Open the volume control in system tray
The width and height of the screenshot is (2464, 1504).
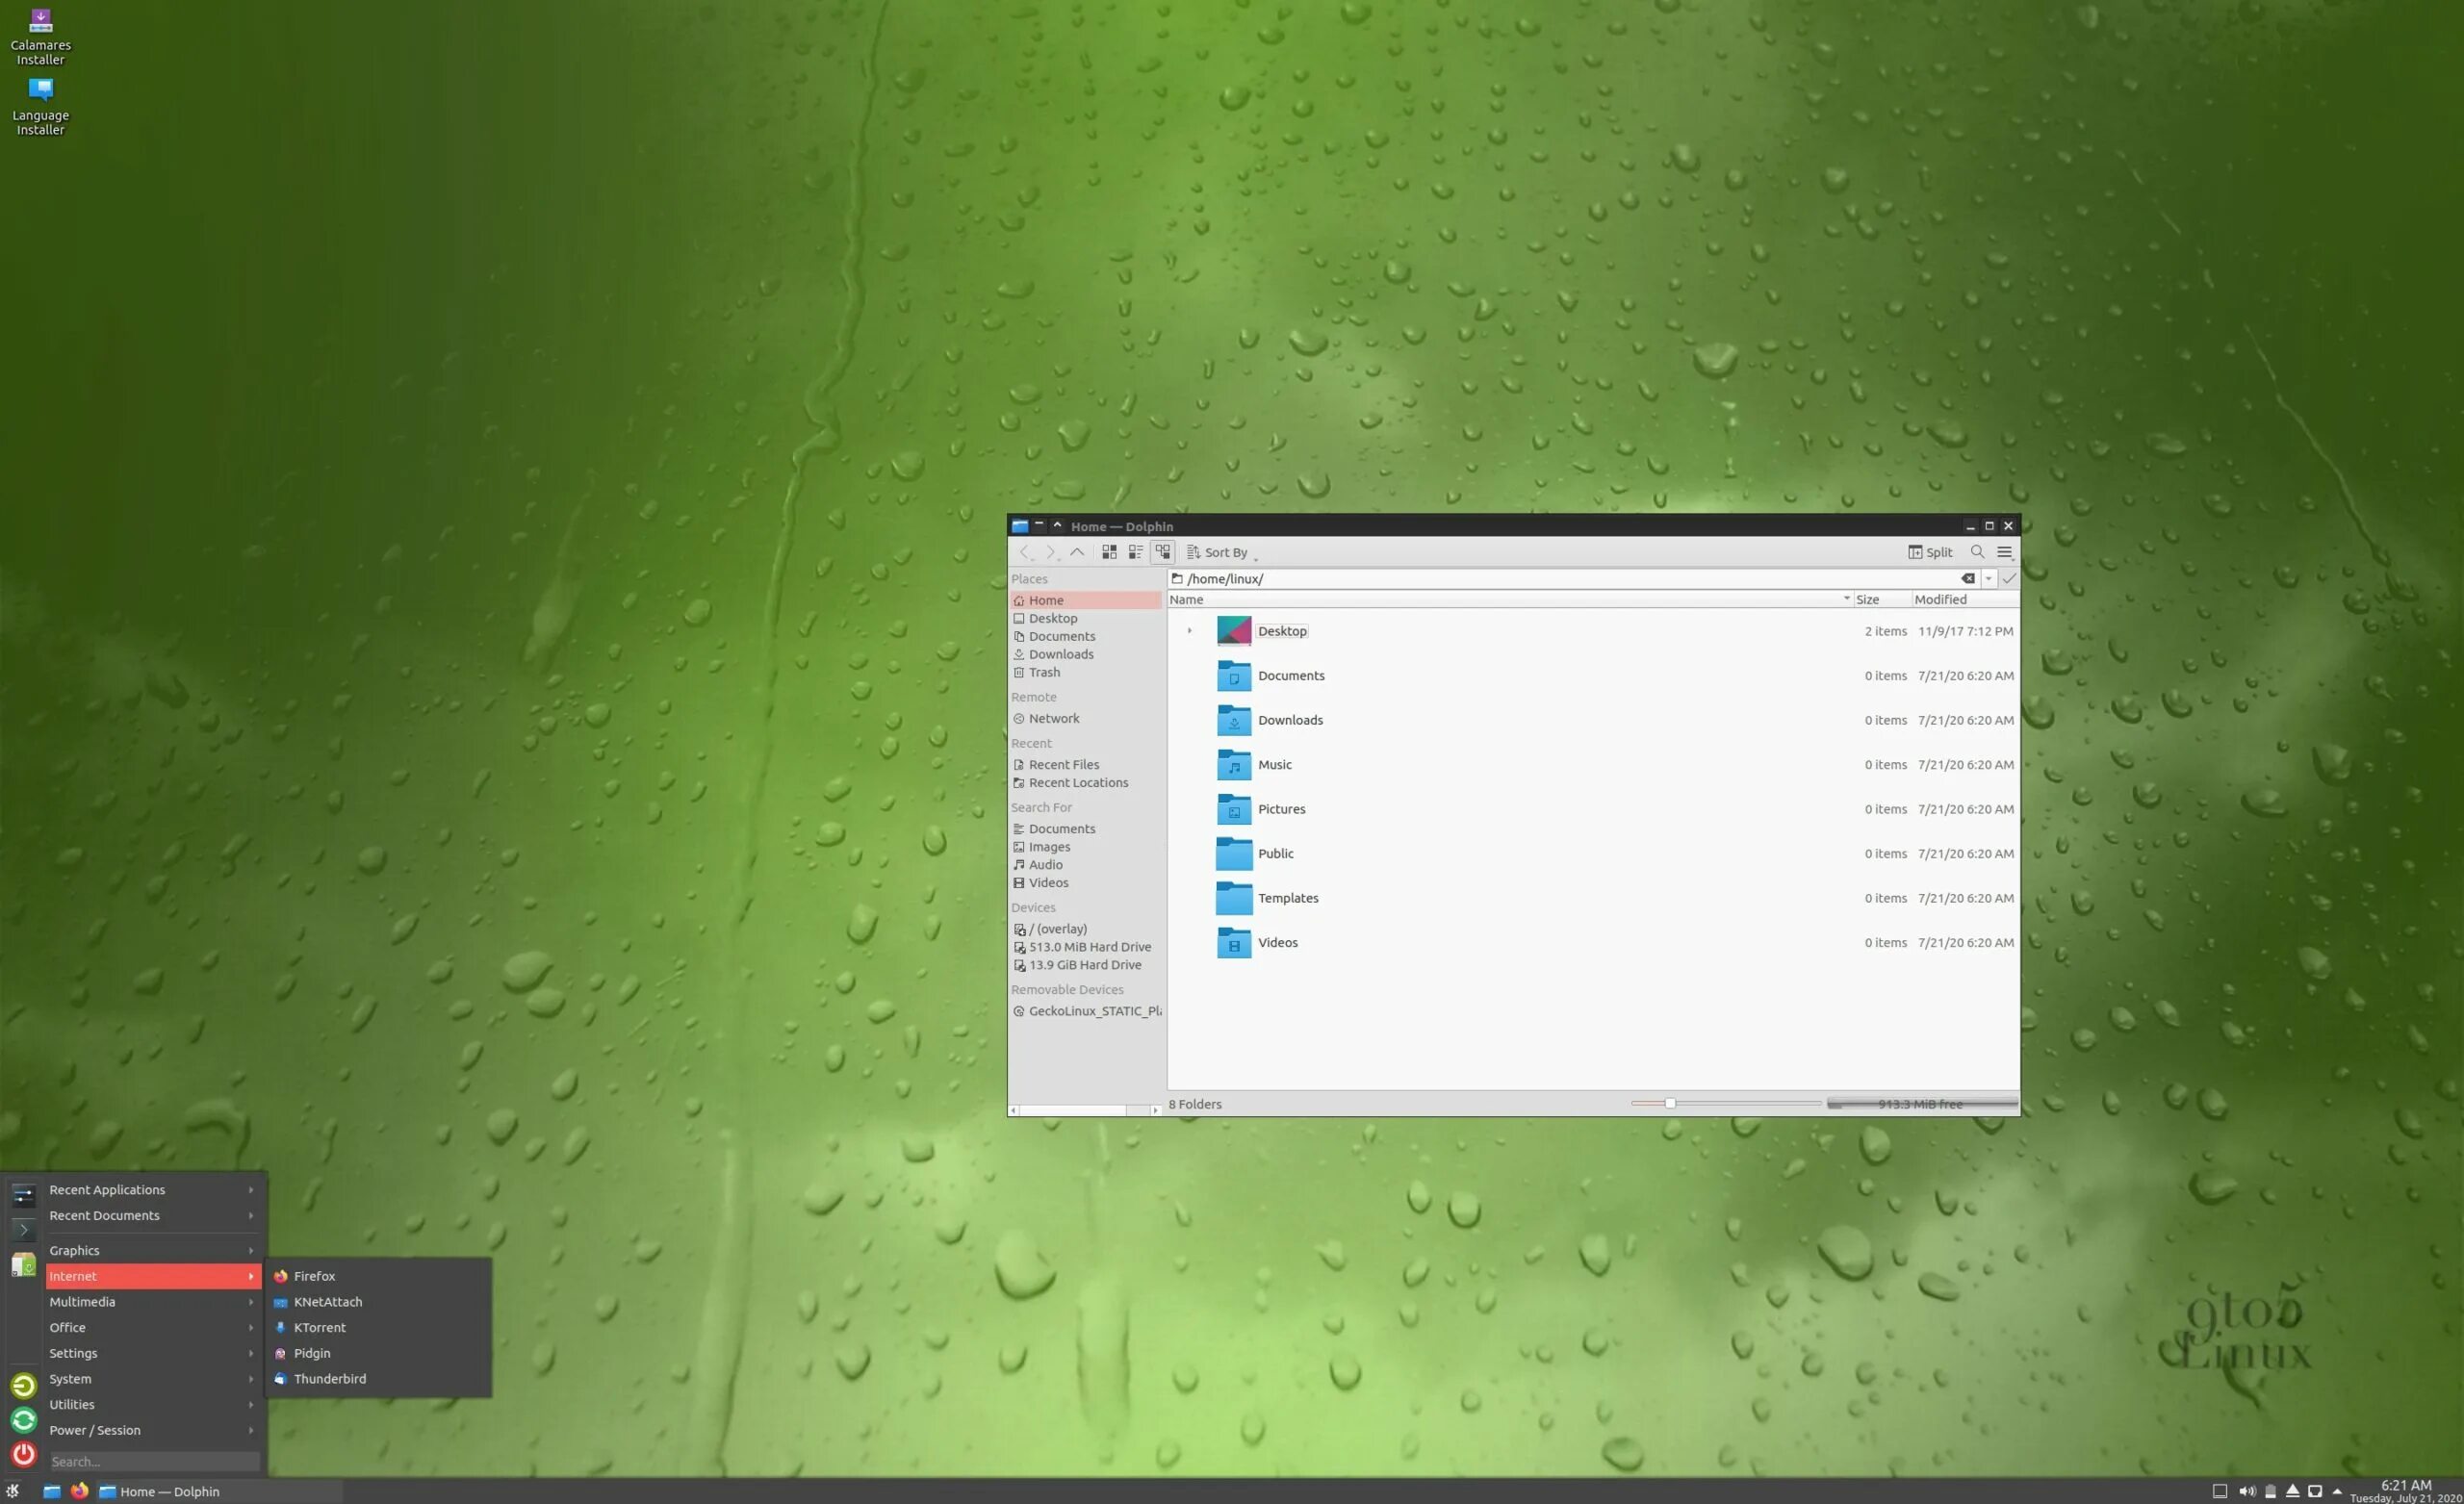(x=2246, y=1491)
